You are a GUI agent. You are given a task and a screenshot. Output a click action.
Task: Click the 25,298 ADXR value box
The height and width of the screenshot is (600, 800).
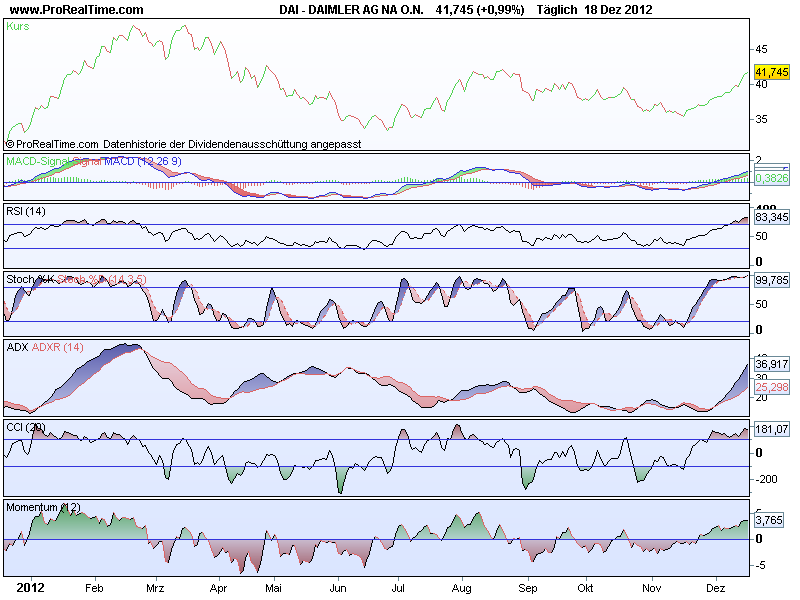(x=771, y=387)
